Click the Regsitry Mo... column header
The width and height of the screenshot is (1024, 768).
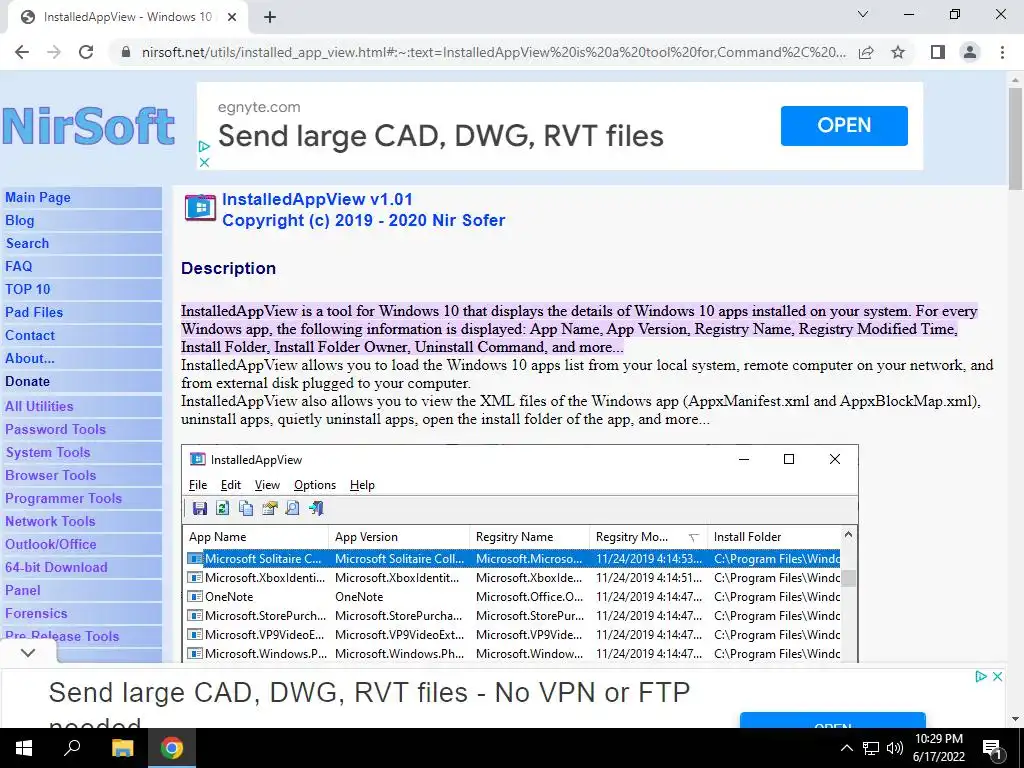tap(648, 537)
